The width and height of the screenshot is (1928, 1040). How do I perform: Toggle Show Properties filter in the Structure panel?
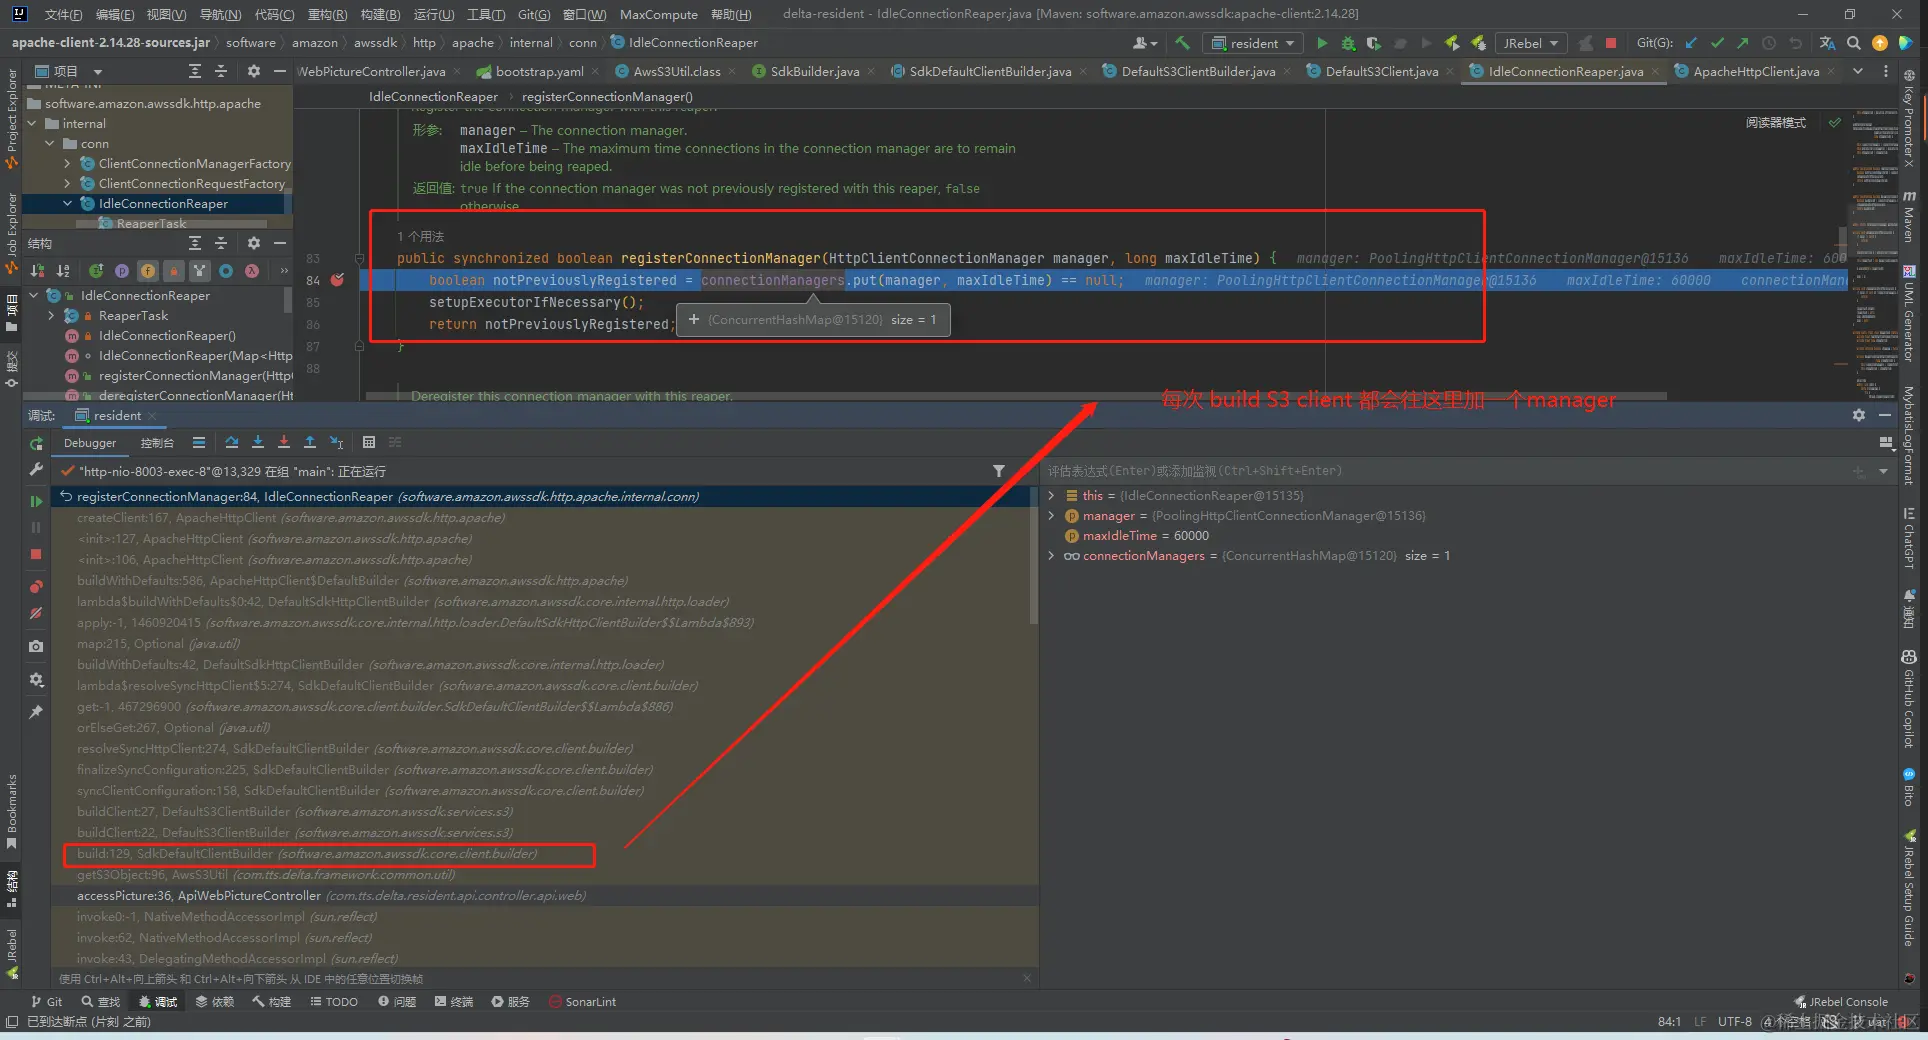[122, 270]
